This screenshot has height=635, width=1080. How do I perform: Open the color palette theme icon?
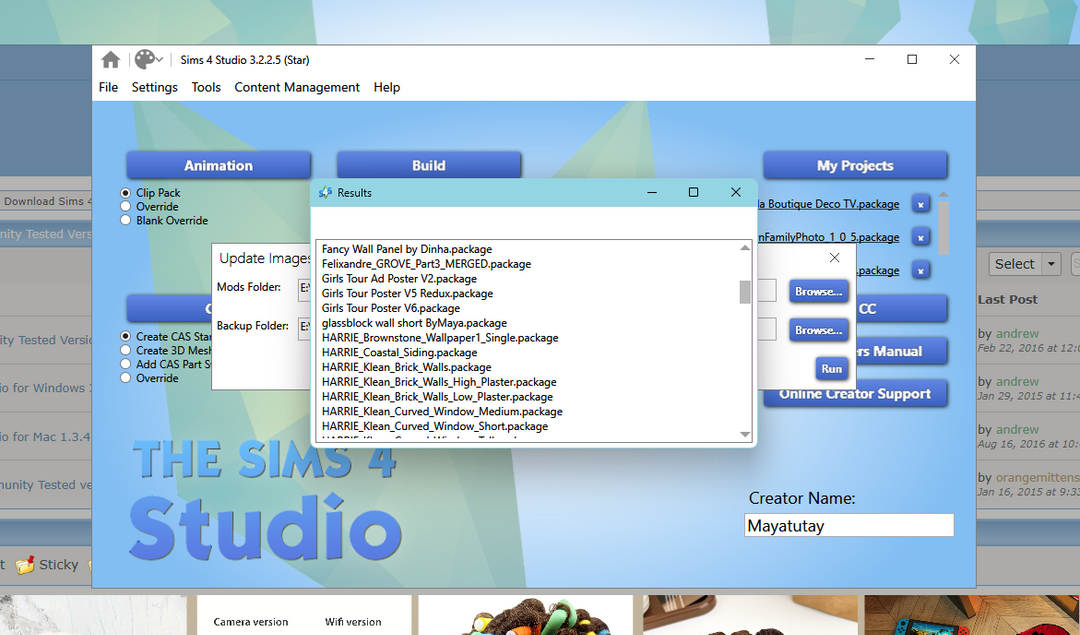[144, 60]
